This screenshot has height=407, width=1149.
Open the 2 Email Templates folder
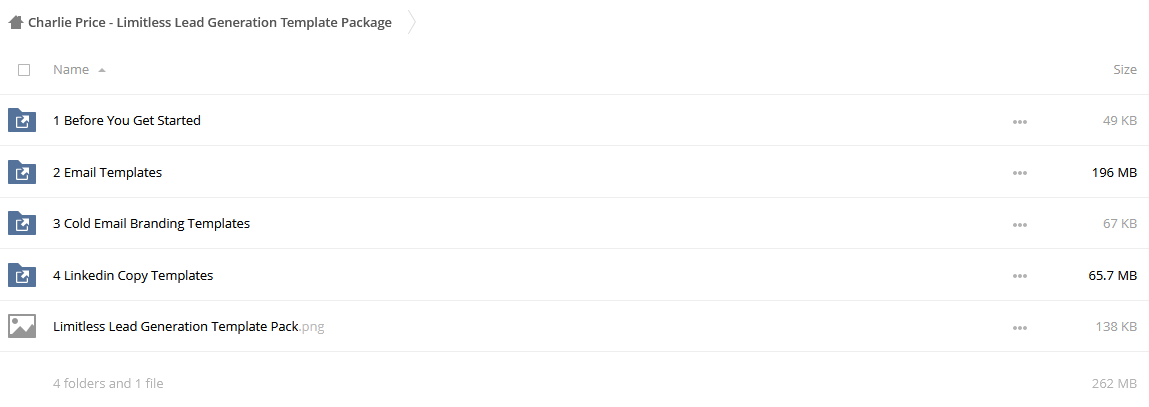tap(108, 172)
